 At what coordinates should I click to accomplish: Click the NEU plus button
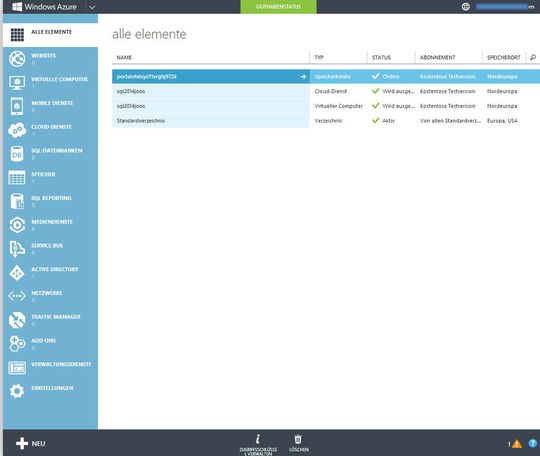[31, 444]
